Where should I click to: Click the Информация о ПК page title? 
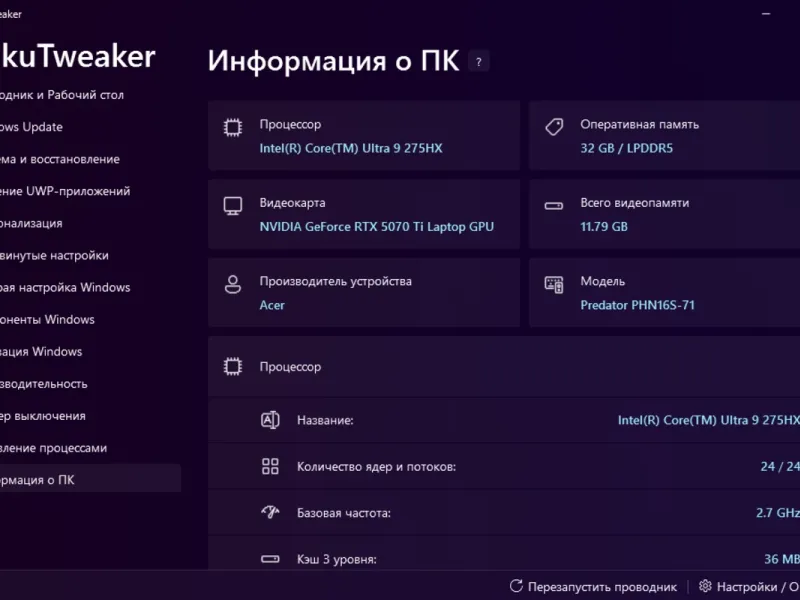[x=334, y=61]
